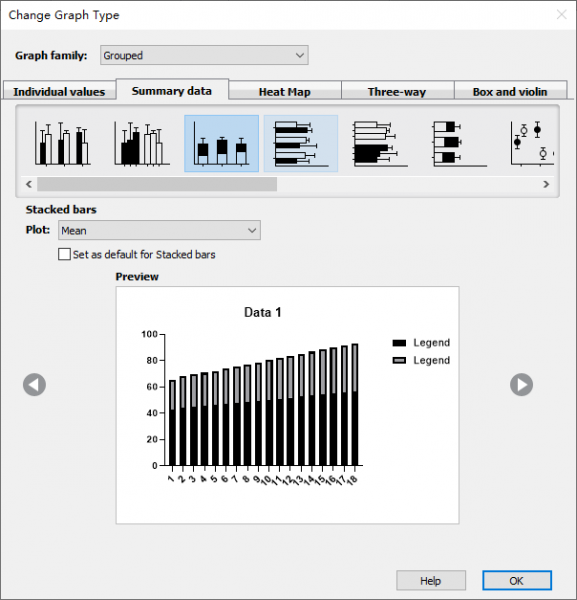Choose the horizontal interleaved bars icon
Screen dimensions: 577x600
301,143
